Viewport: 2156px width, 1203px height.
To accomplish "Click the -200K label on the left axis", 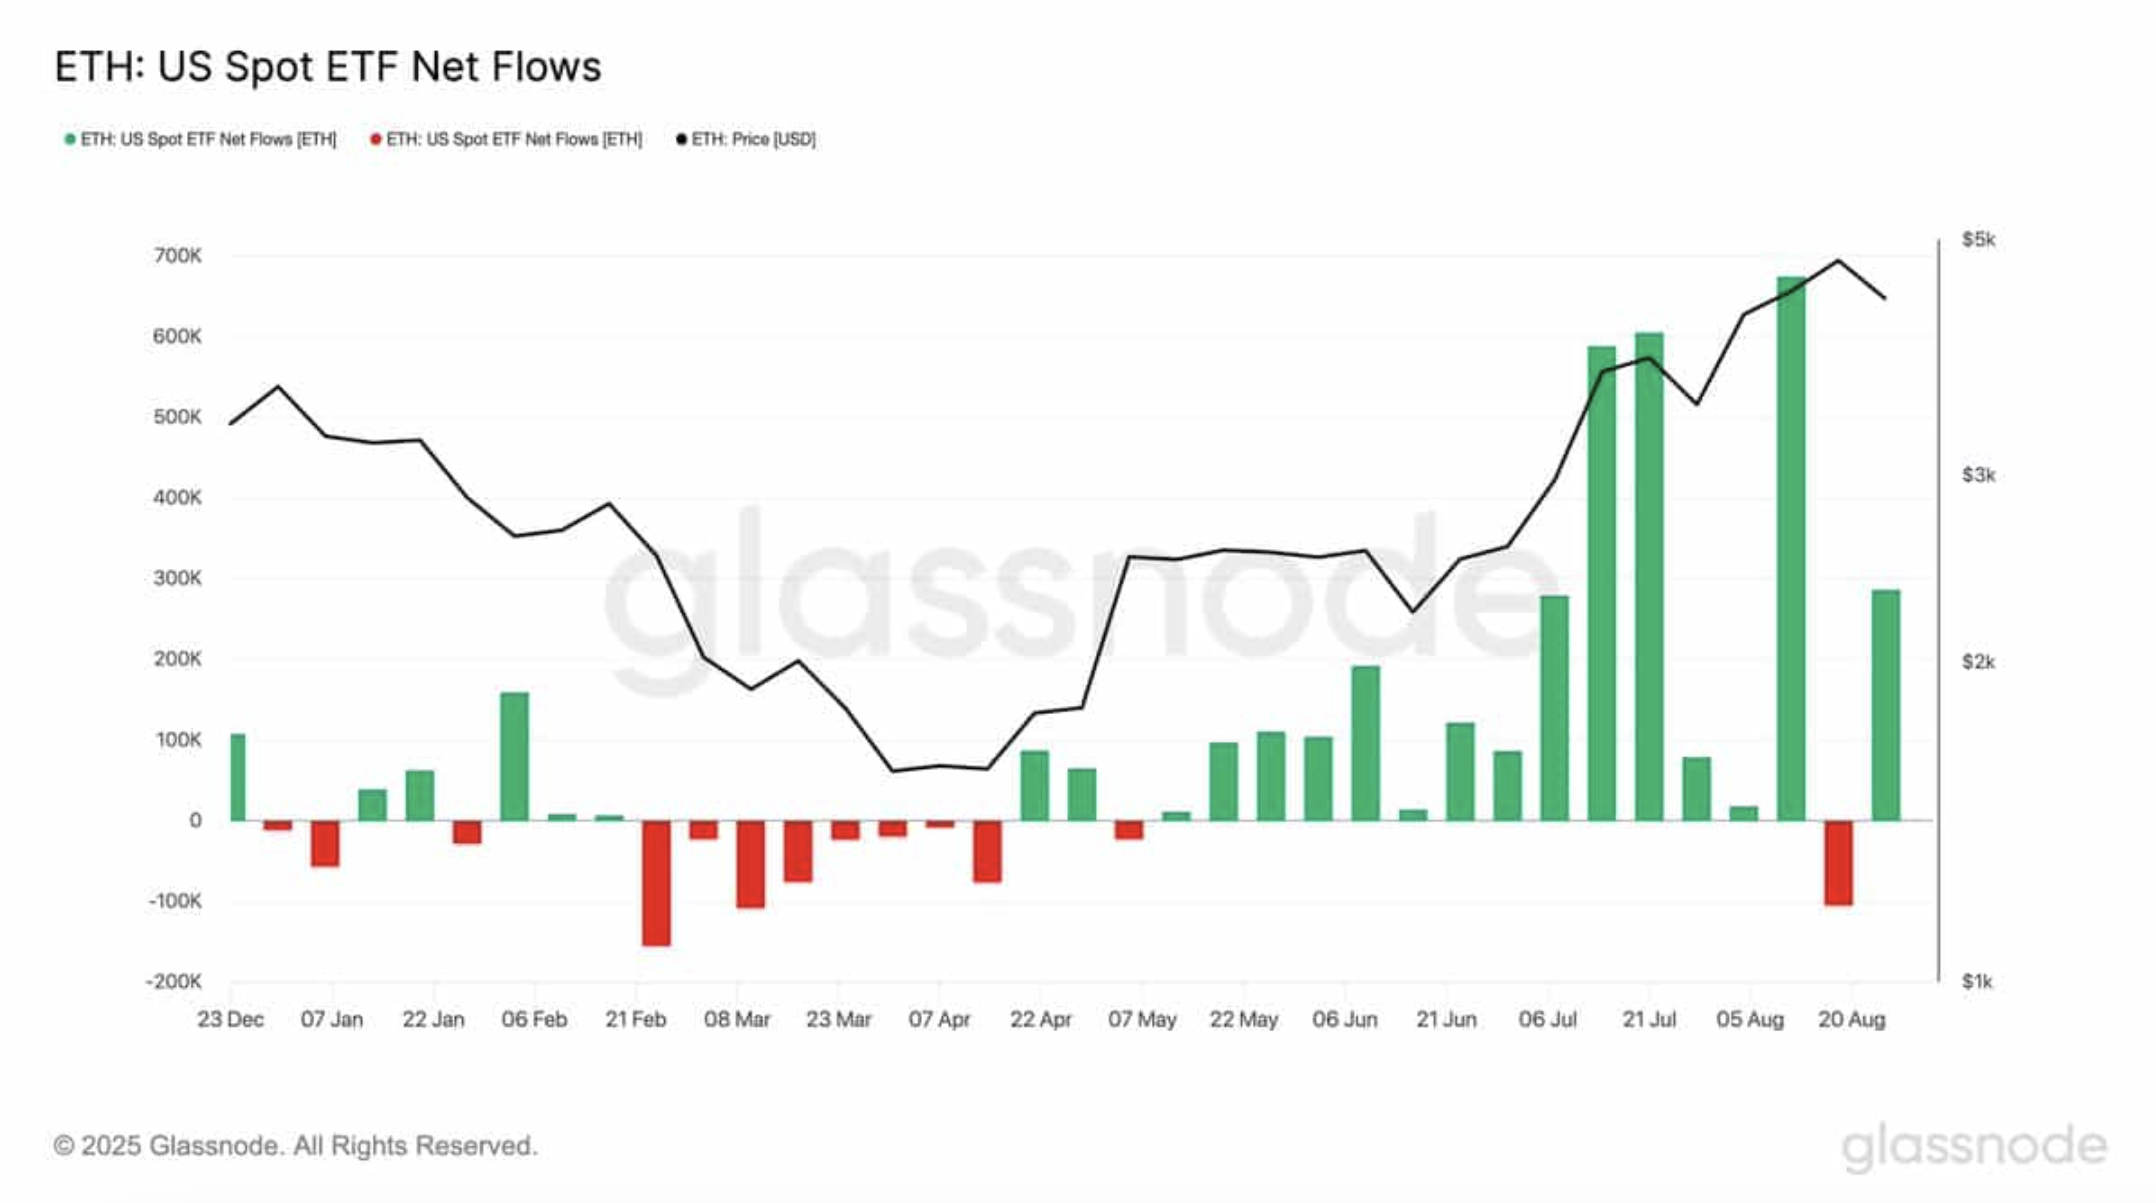I will 174,981.
